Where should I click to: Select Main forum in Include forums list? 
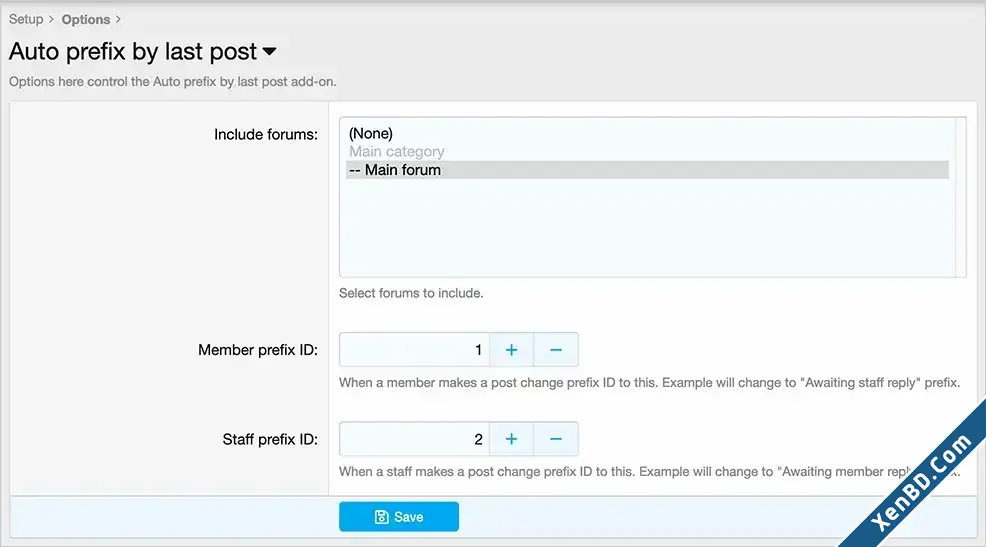click(647, 170)
